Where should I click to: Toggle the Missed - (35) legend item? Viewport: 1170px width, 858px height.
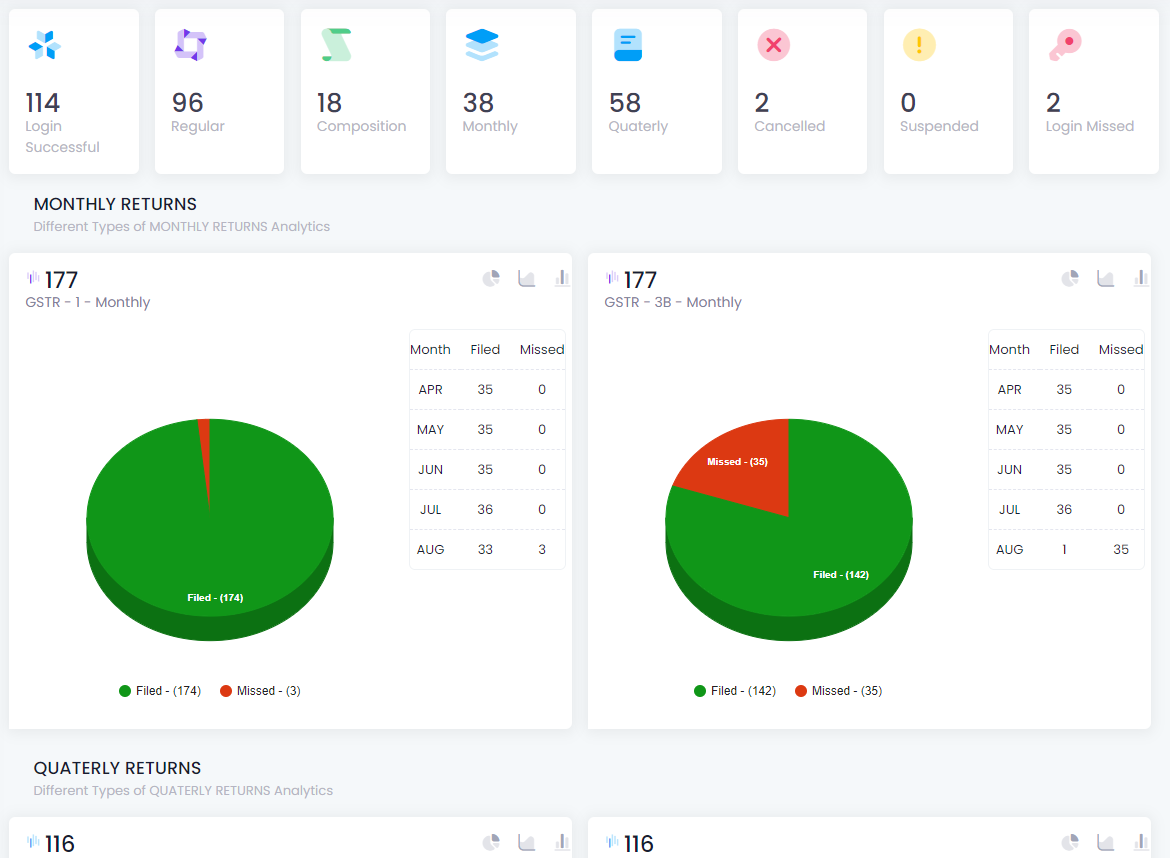click(838, 691)
